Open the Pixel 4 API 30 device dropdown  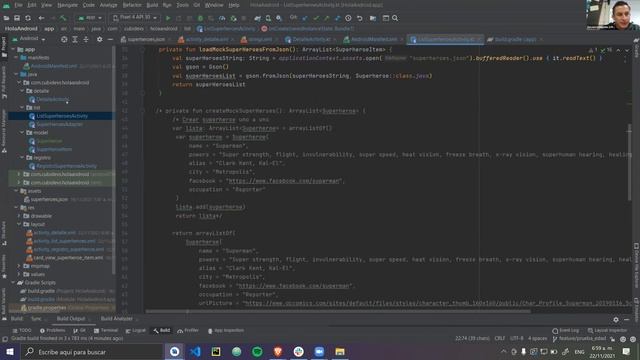[x=135, y=18]
